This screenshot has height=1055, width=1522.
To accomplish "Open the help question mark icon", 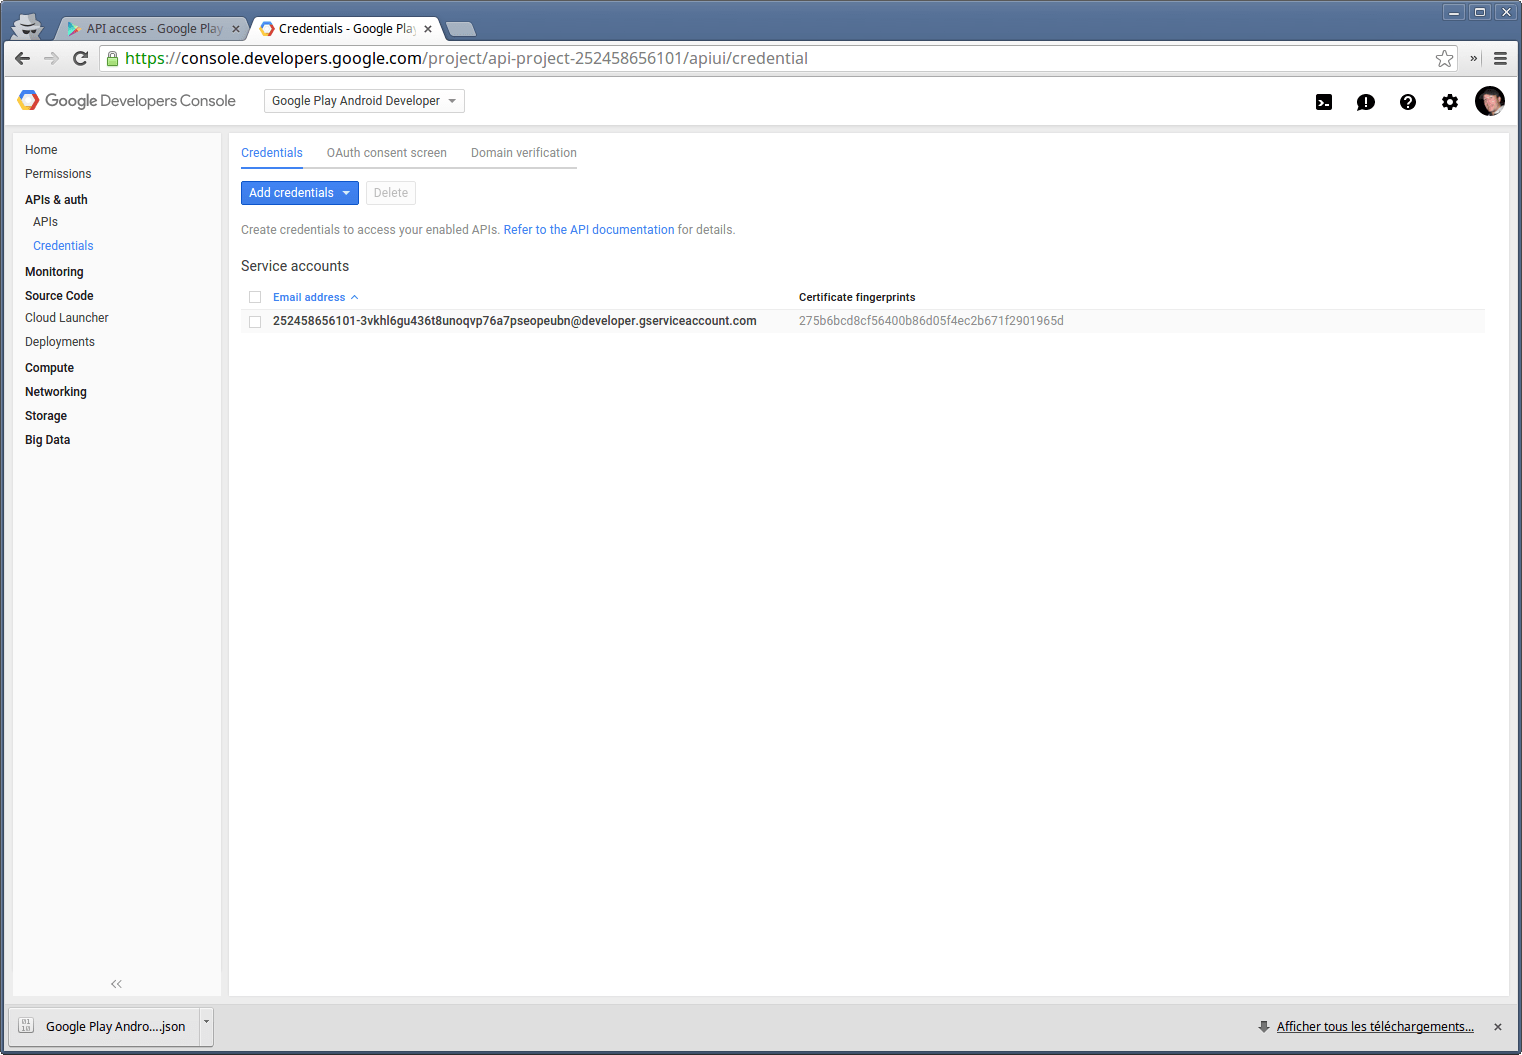I will pyautogui.click(x=1407, y=102).
